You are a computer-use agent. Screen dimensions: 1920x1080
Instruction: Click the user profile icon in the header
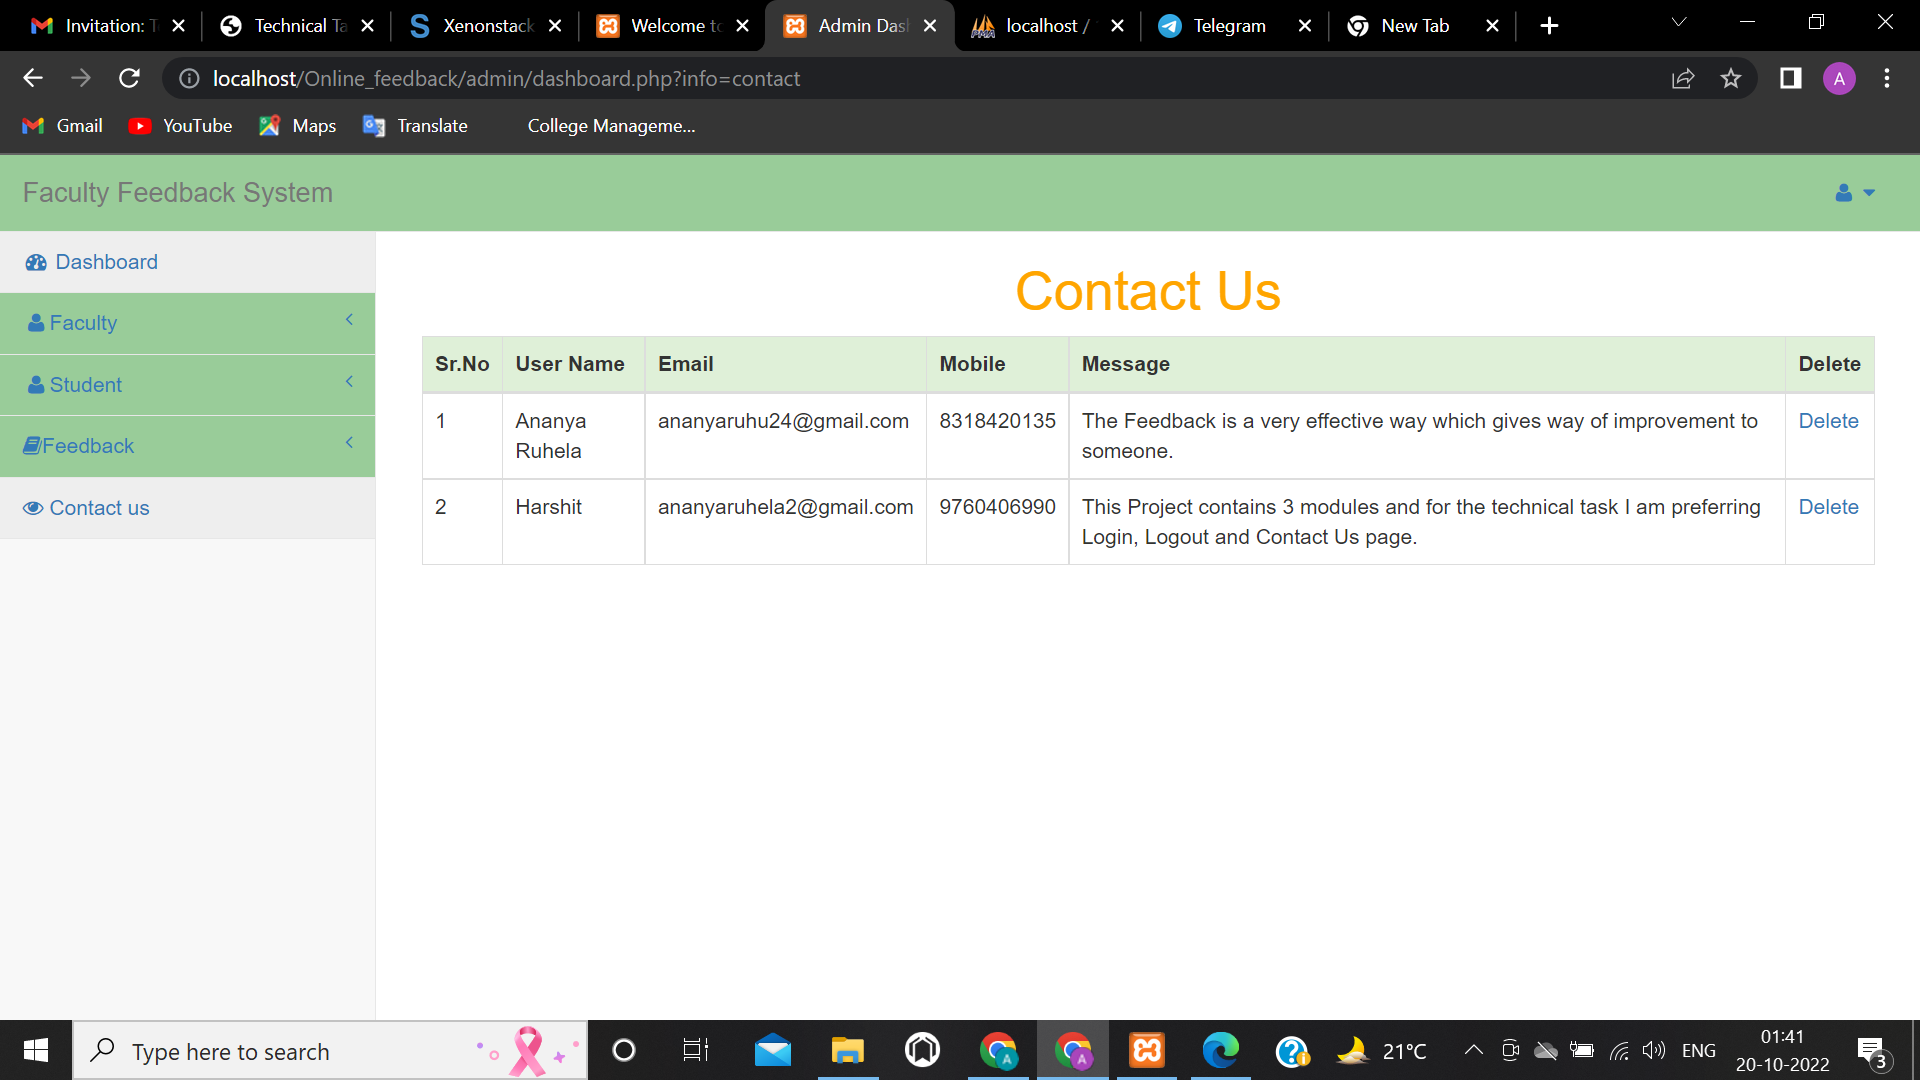1843,193
